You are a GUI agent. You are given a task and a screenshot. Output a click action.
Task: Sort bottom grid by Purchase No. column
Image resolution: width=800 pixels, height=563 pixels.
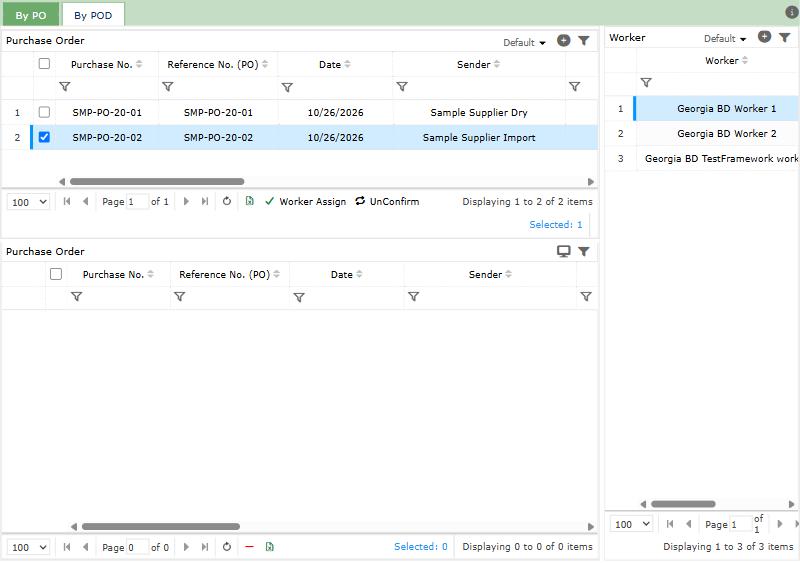click(118, 274)
